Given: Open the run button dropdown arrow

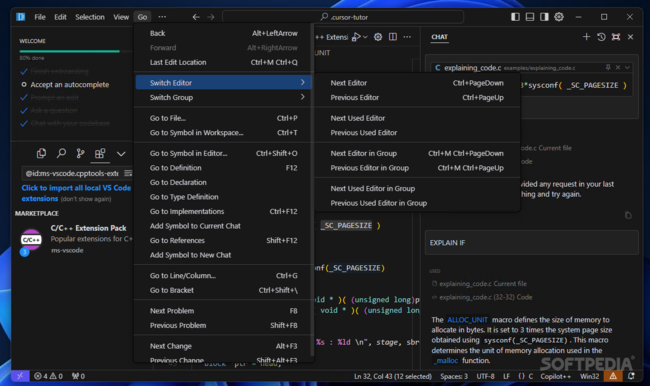Looking at the screenshot, I should click(x=365, y=37).
